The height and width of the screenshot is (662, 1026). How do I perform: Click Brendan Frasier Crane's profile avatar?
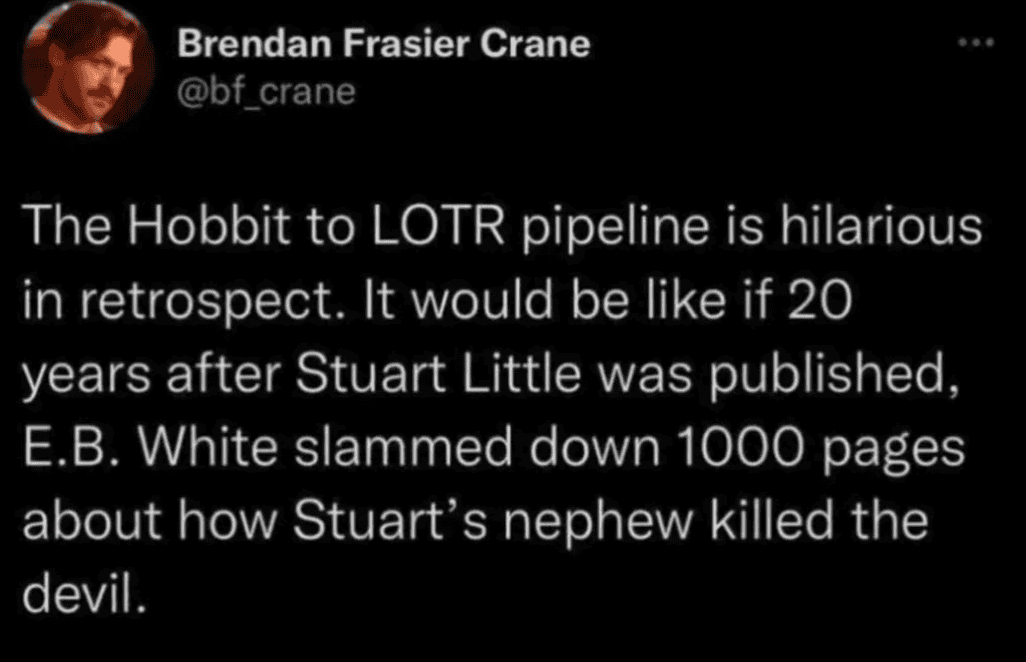(x=89, y=67)
